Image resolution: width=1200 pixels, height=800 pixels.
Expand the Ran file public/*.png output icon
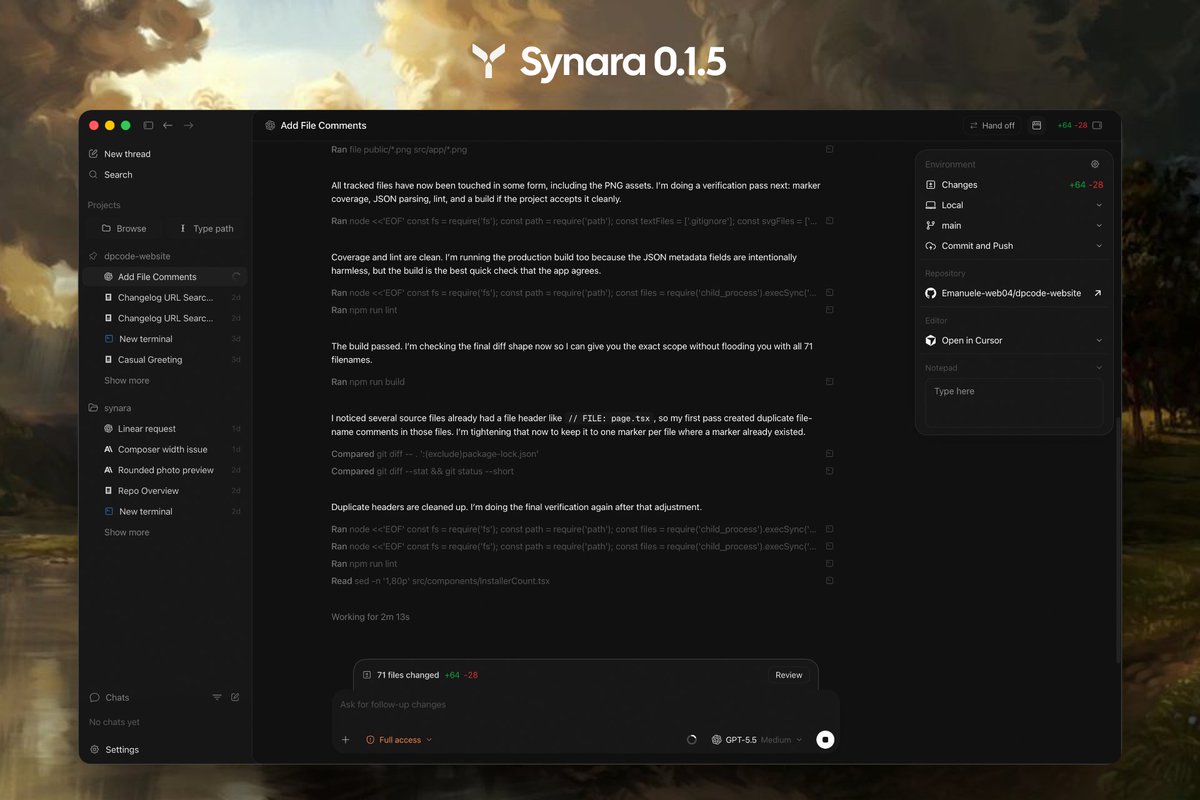click(829, 149)
